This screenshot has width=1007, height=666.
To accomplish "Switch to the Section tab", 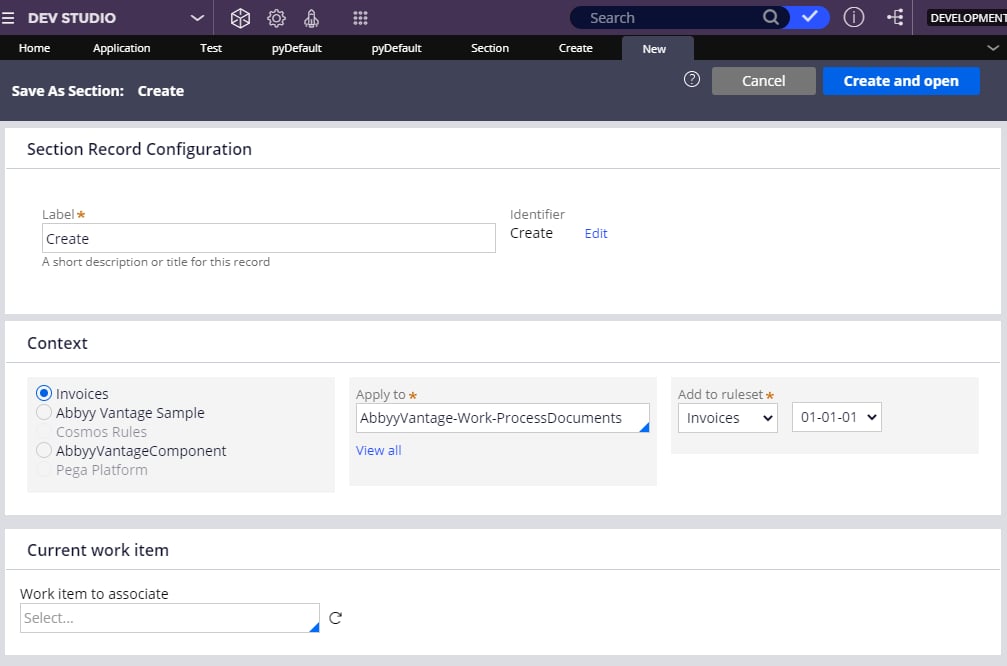I will pyautogui.click(x=489, y=48).
